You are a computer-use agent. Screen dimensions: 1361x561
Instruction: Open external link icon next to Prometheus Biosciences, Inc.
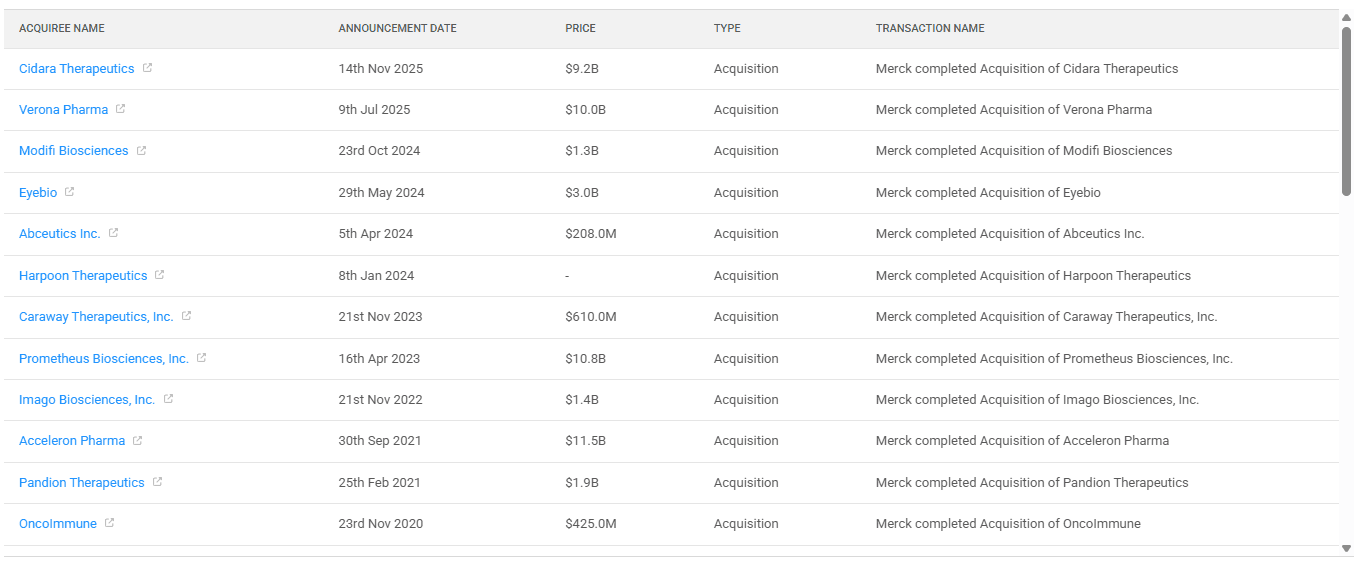click(201, 358)
